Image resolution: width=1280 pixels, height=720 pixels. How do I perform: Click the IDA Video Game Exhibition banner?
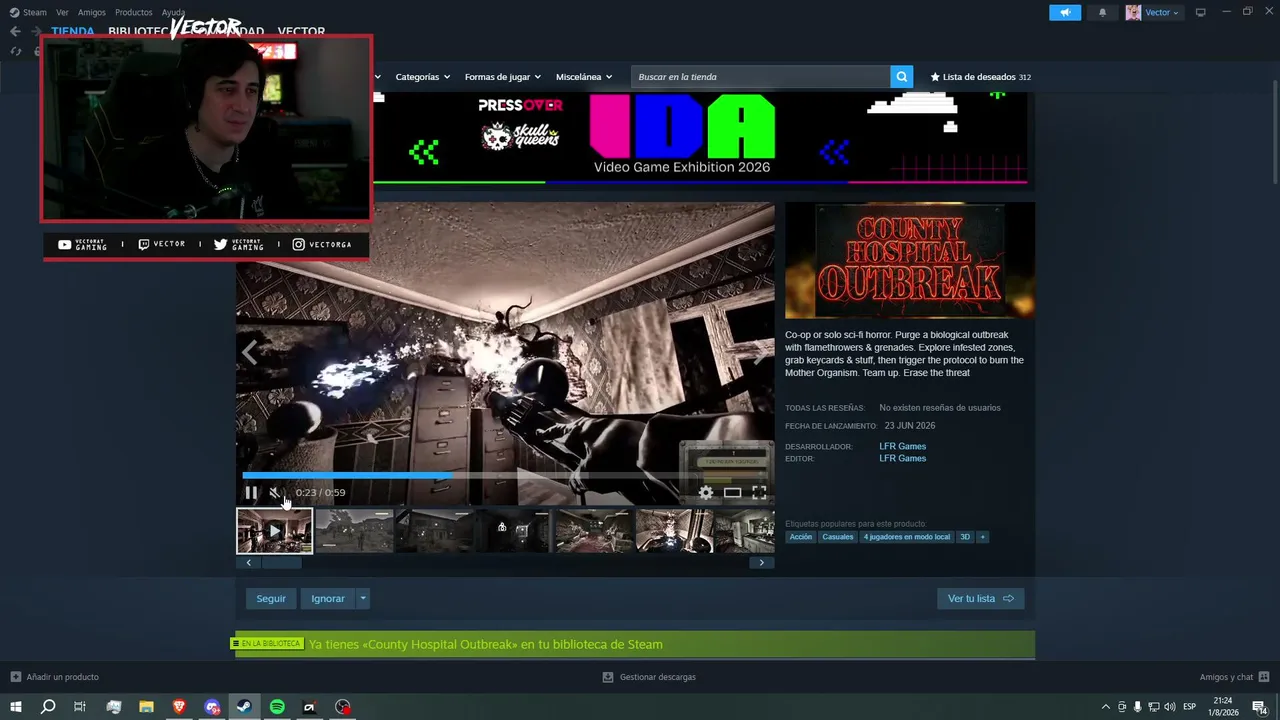(700, 139)
